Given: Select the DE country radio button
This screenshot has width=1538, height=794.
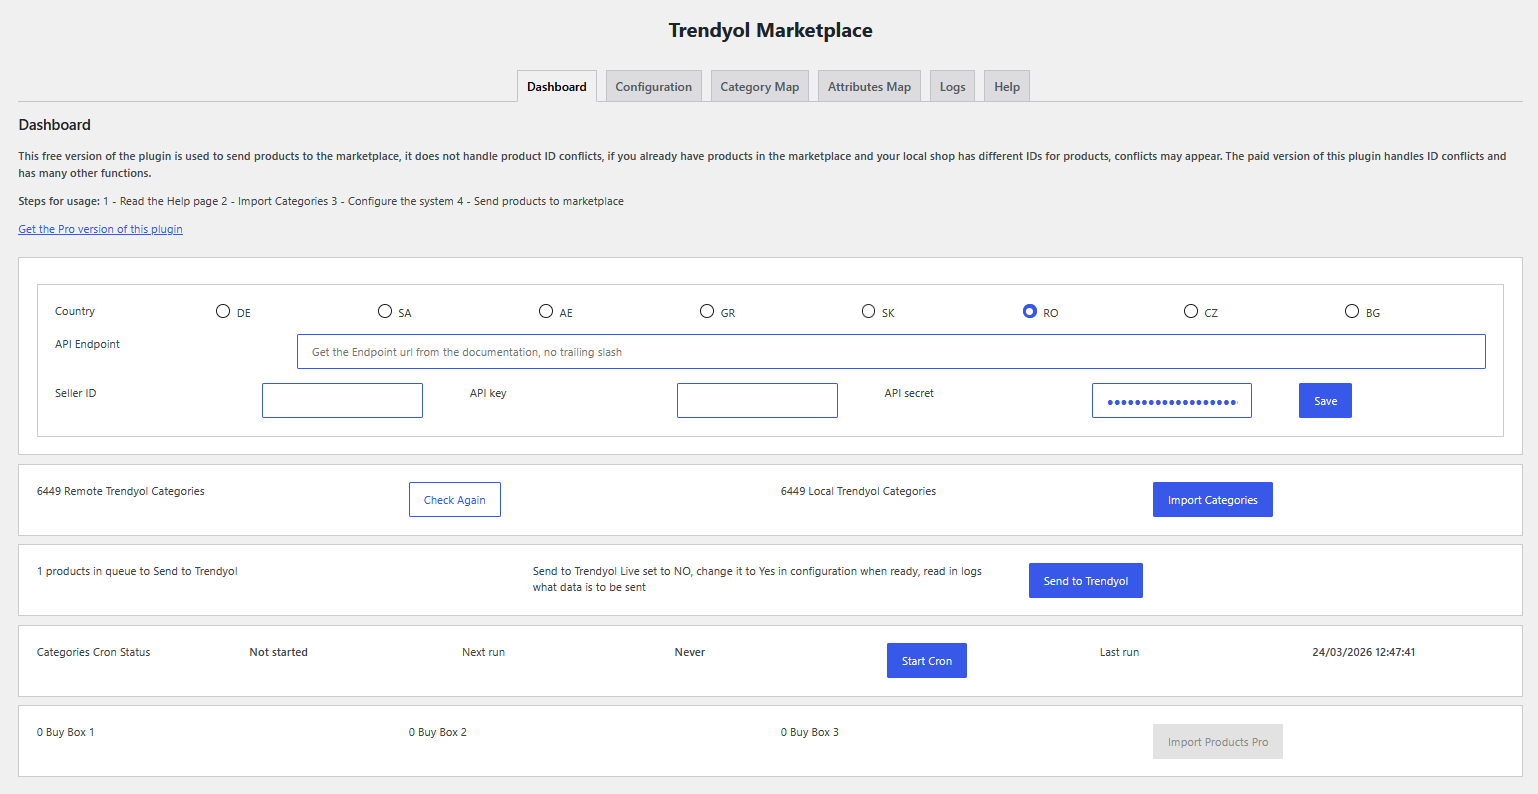Looking at the screenshot, I should (223, 311).
